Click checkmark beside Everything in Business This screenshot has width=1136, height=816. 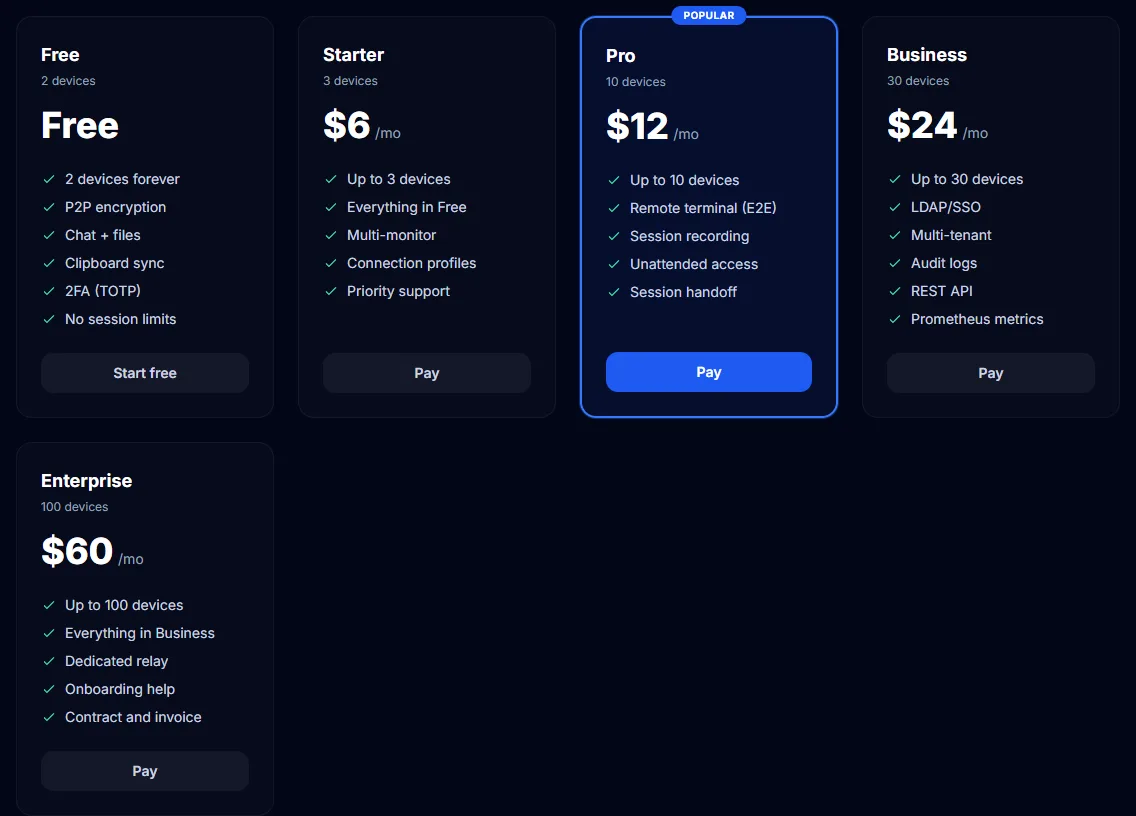(49, 633)
